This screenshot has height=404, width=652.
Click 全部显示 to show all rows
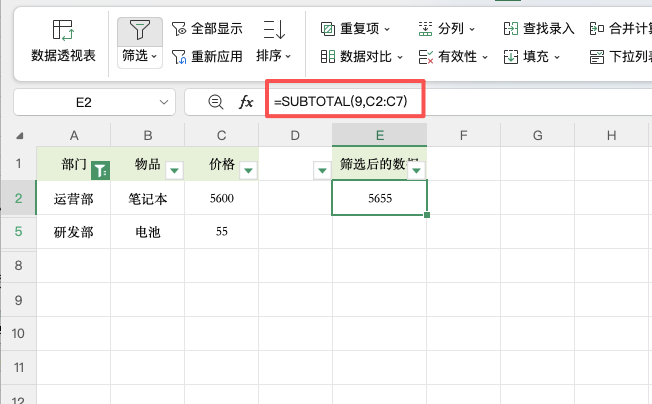click(207, 29)
